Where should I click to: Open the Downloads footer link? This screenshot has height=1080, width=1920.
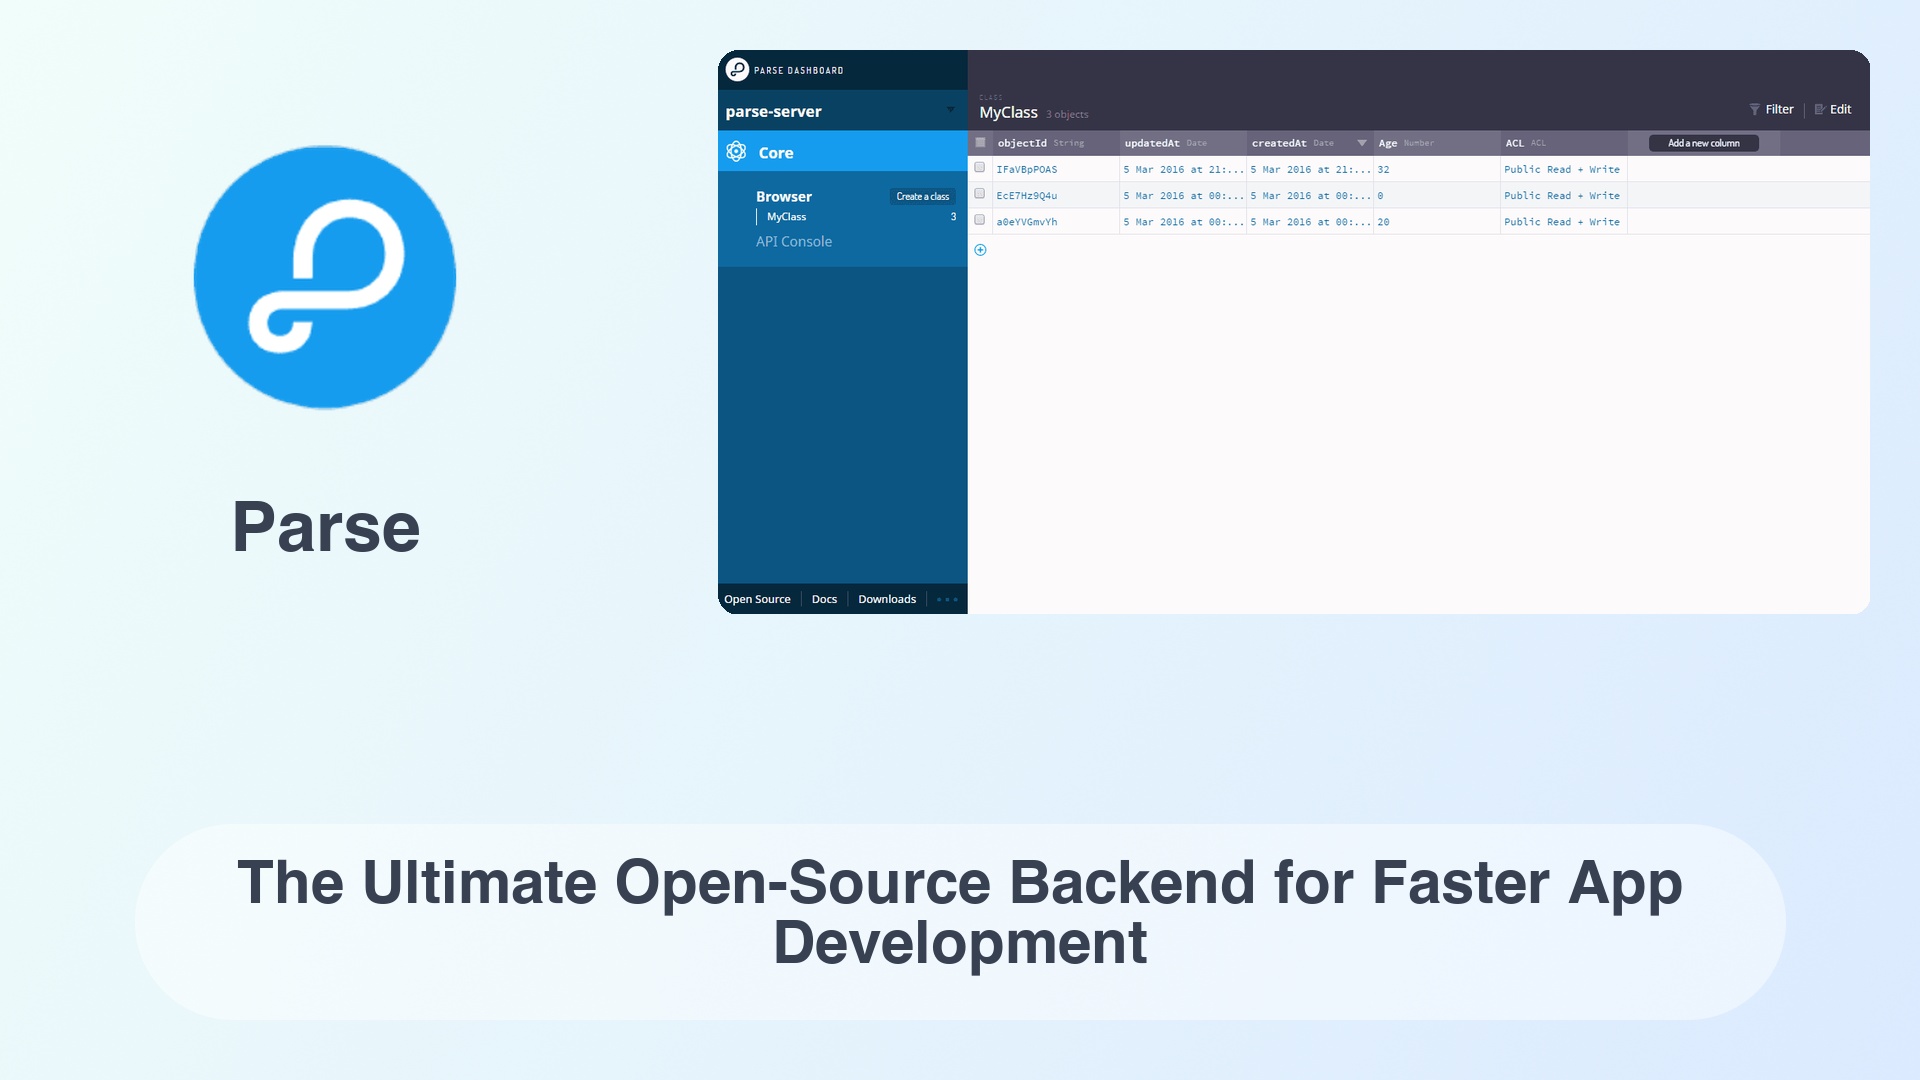click(x=887, y=599)
